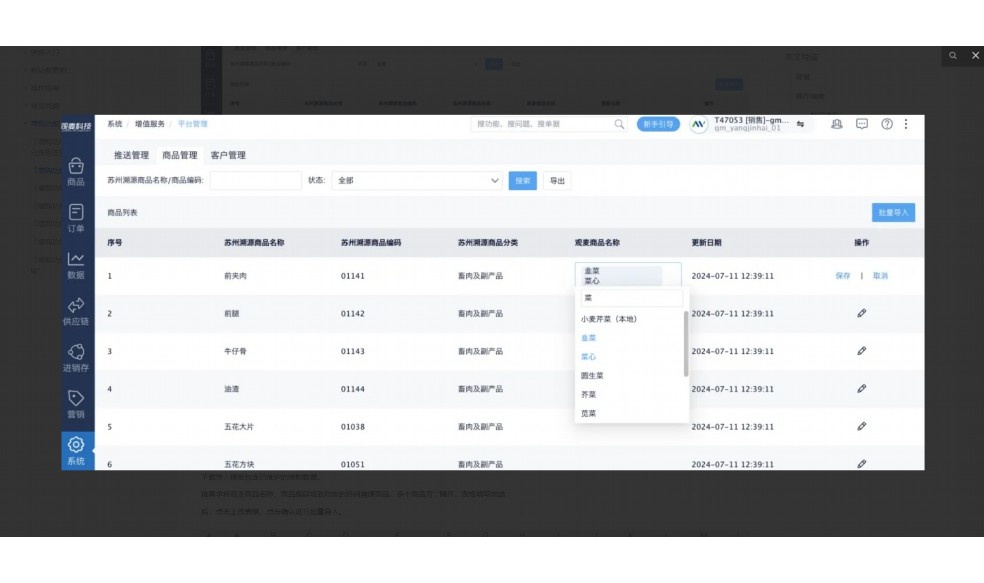The height and width of the screenshot is (583, 984).
Task: Click the 批量导入 button
Action: point(895,212)
